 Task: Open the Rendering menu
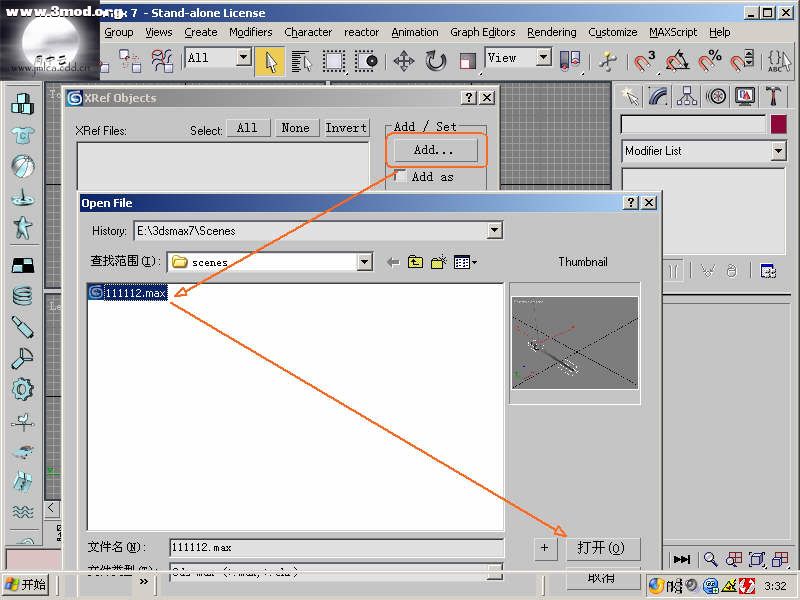(x=551, y=32)
